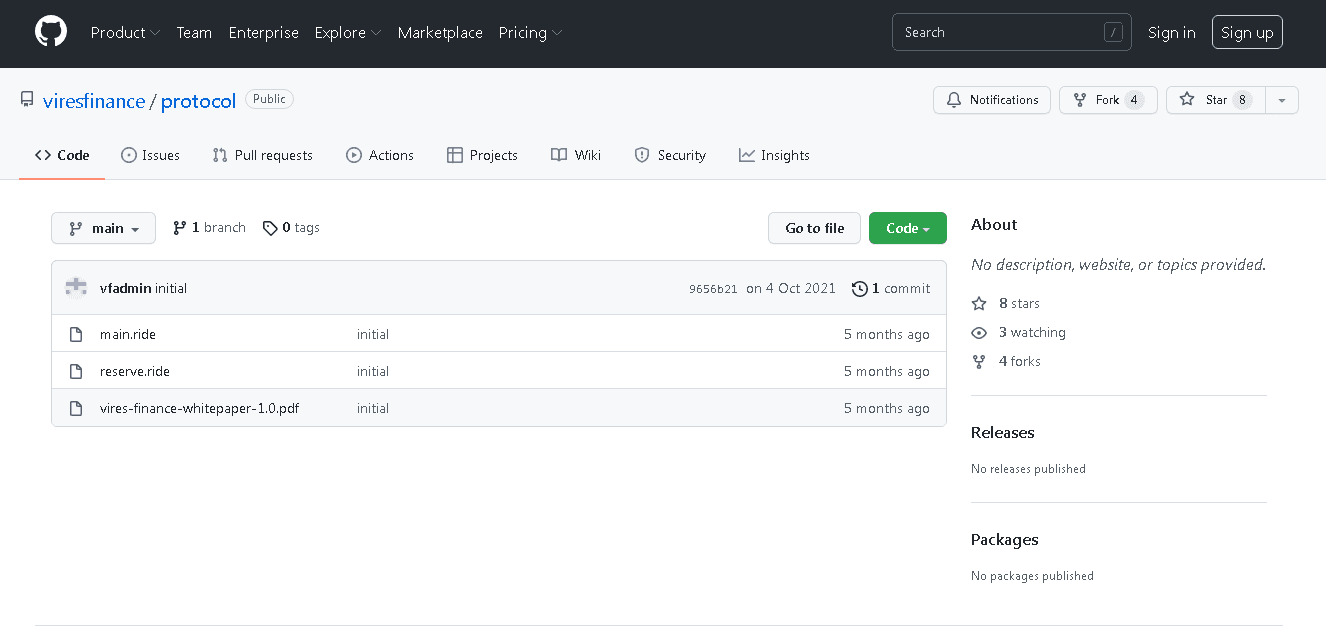Click the star icon next to 8 stars

click(979, 303)
